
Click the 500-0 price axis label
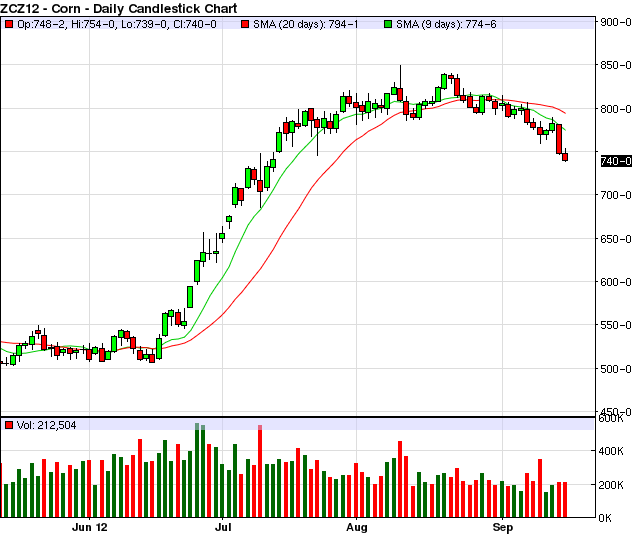(616, 369)
